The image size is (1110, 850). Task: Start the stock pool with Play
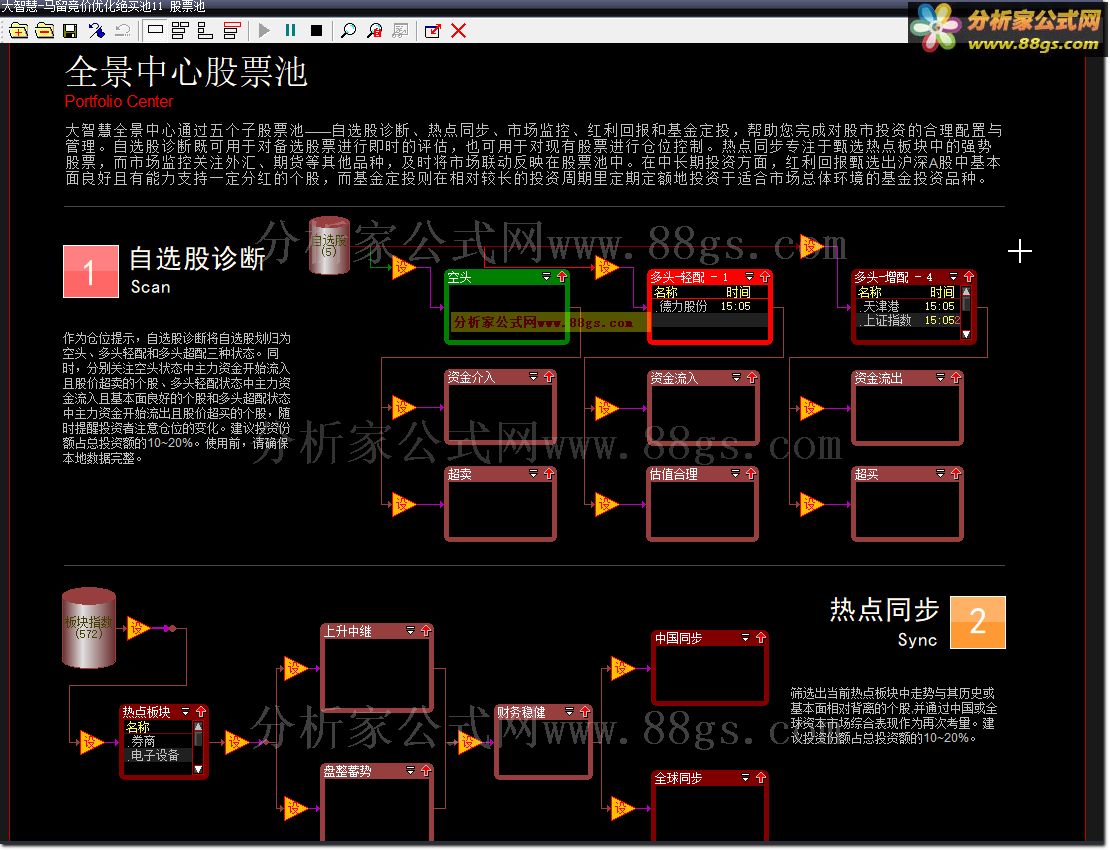tap(265, 30)
